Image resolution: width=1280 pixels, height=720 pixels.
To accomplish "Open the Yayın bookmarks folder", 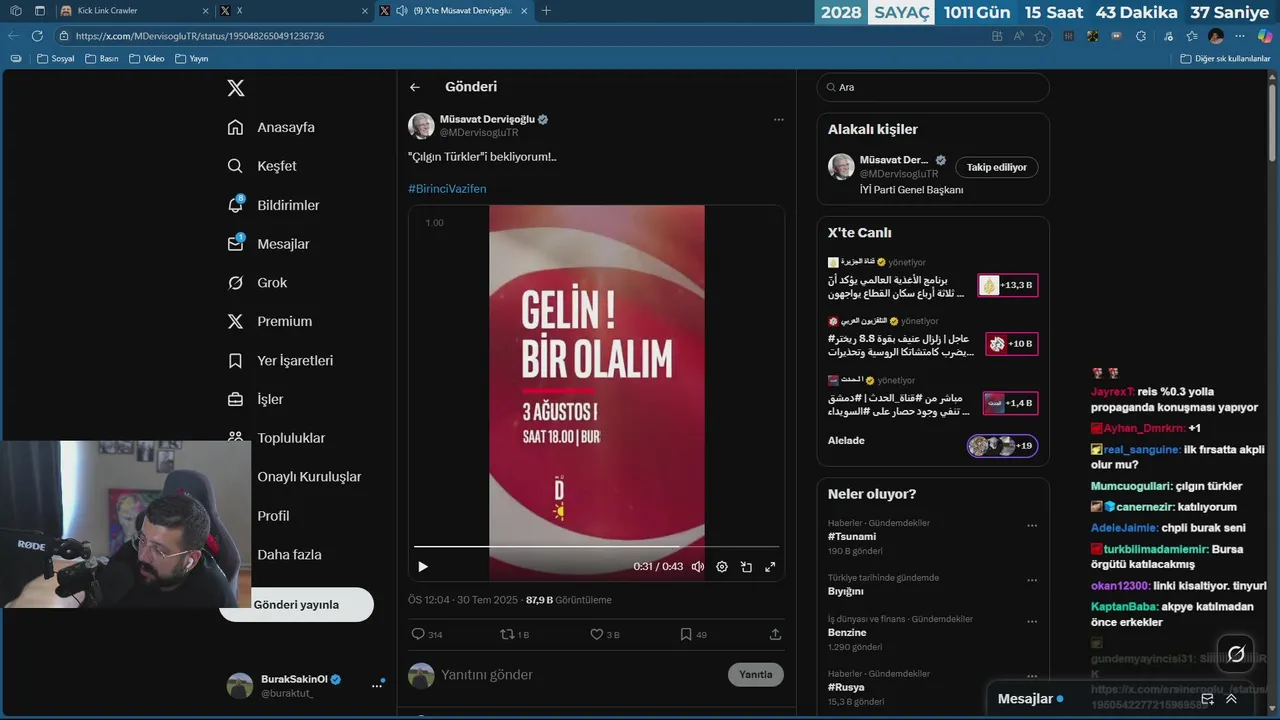I will [192, 59].
